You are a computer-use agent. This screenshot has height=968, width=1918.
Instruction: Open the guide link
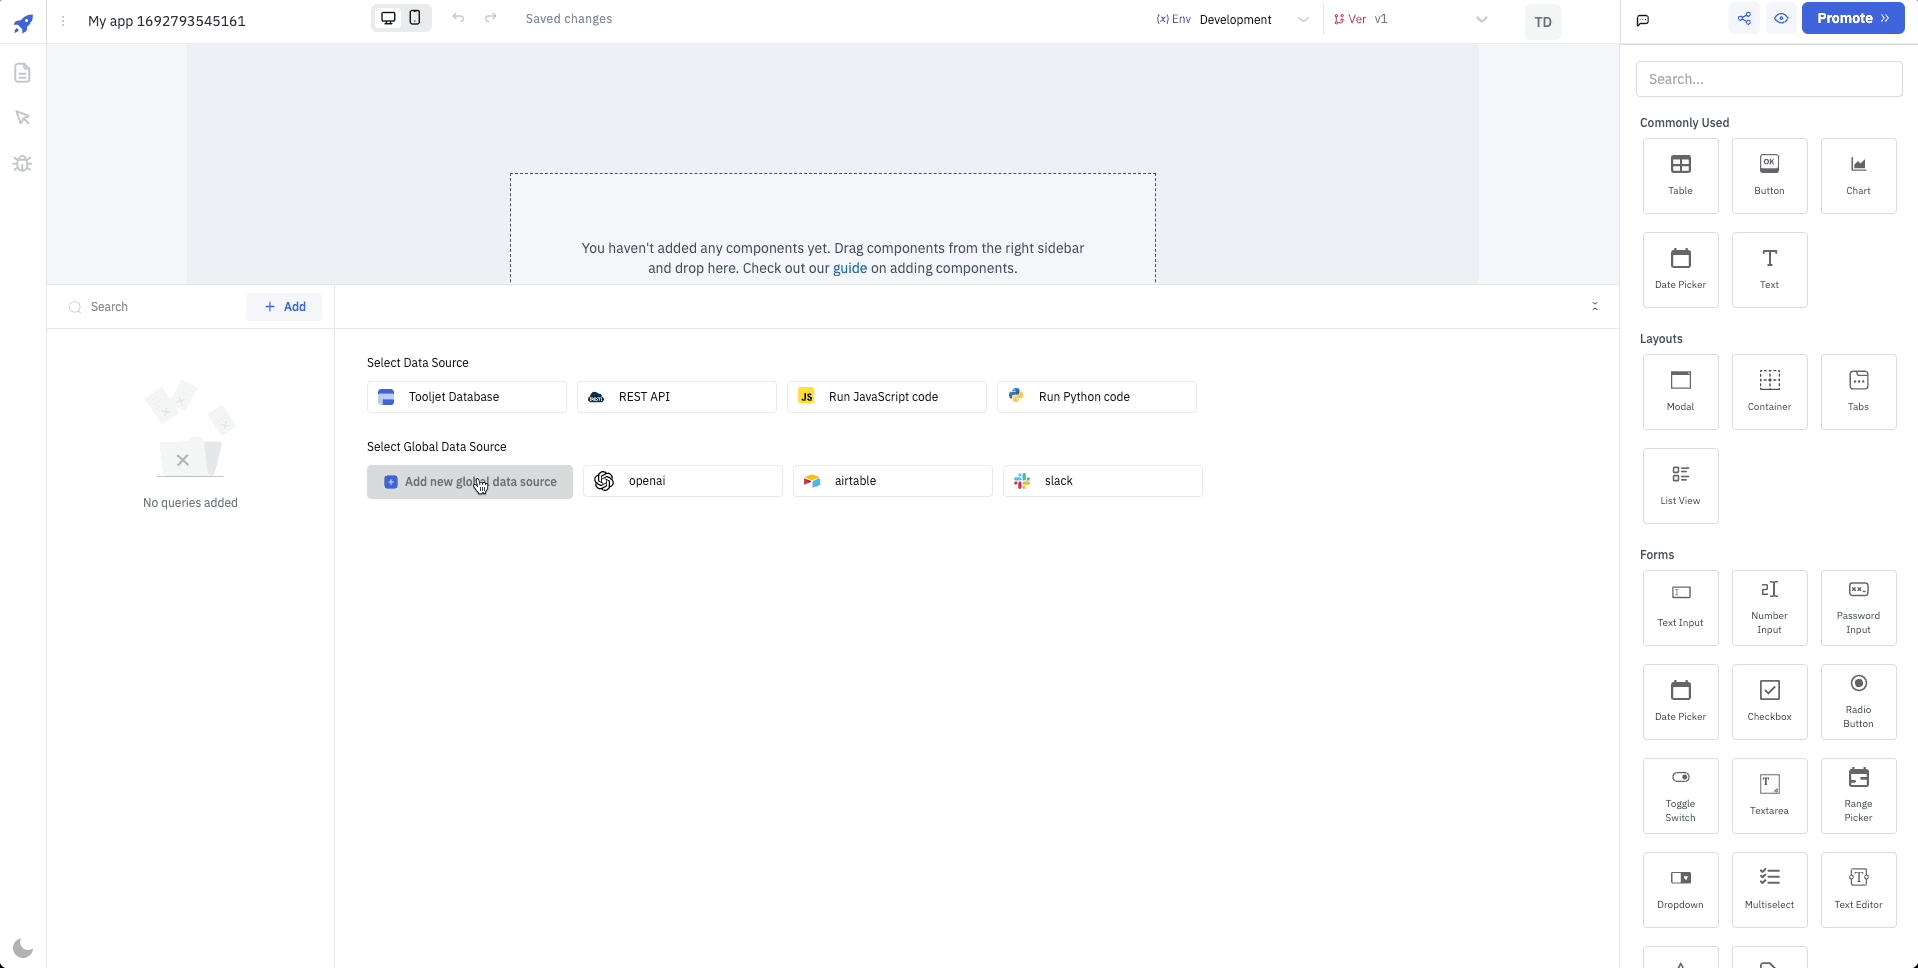coord(850,268)
